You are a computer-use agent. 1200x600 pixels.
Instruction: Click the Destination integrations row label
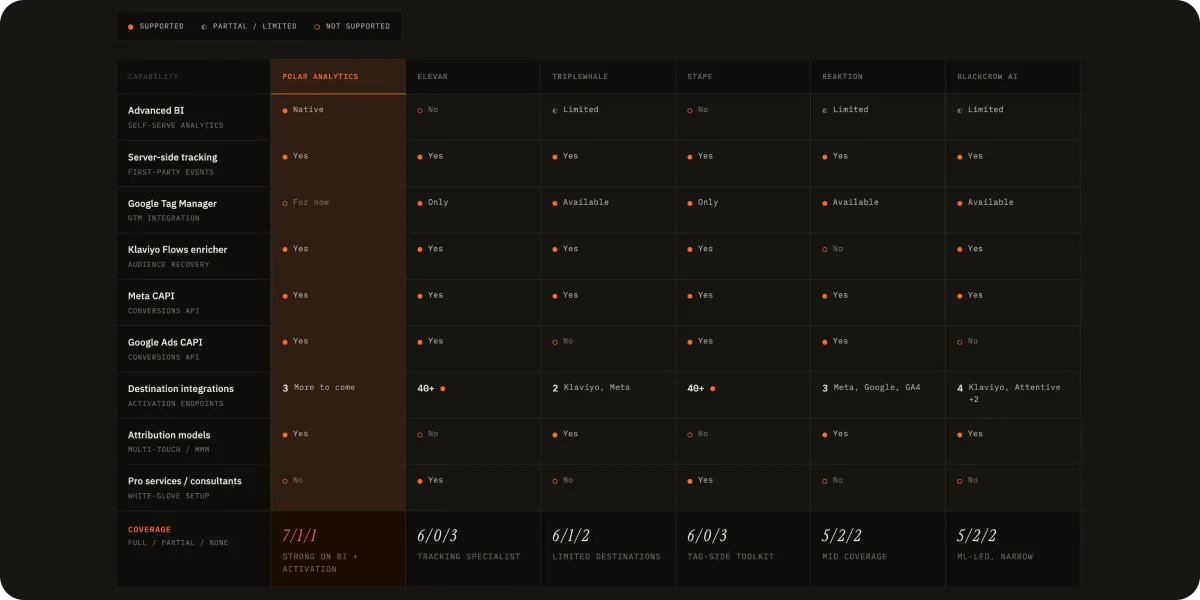[x=181, y=388]
